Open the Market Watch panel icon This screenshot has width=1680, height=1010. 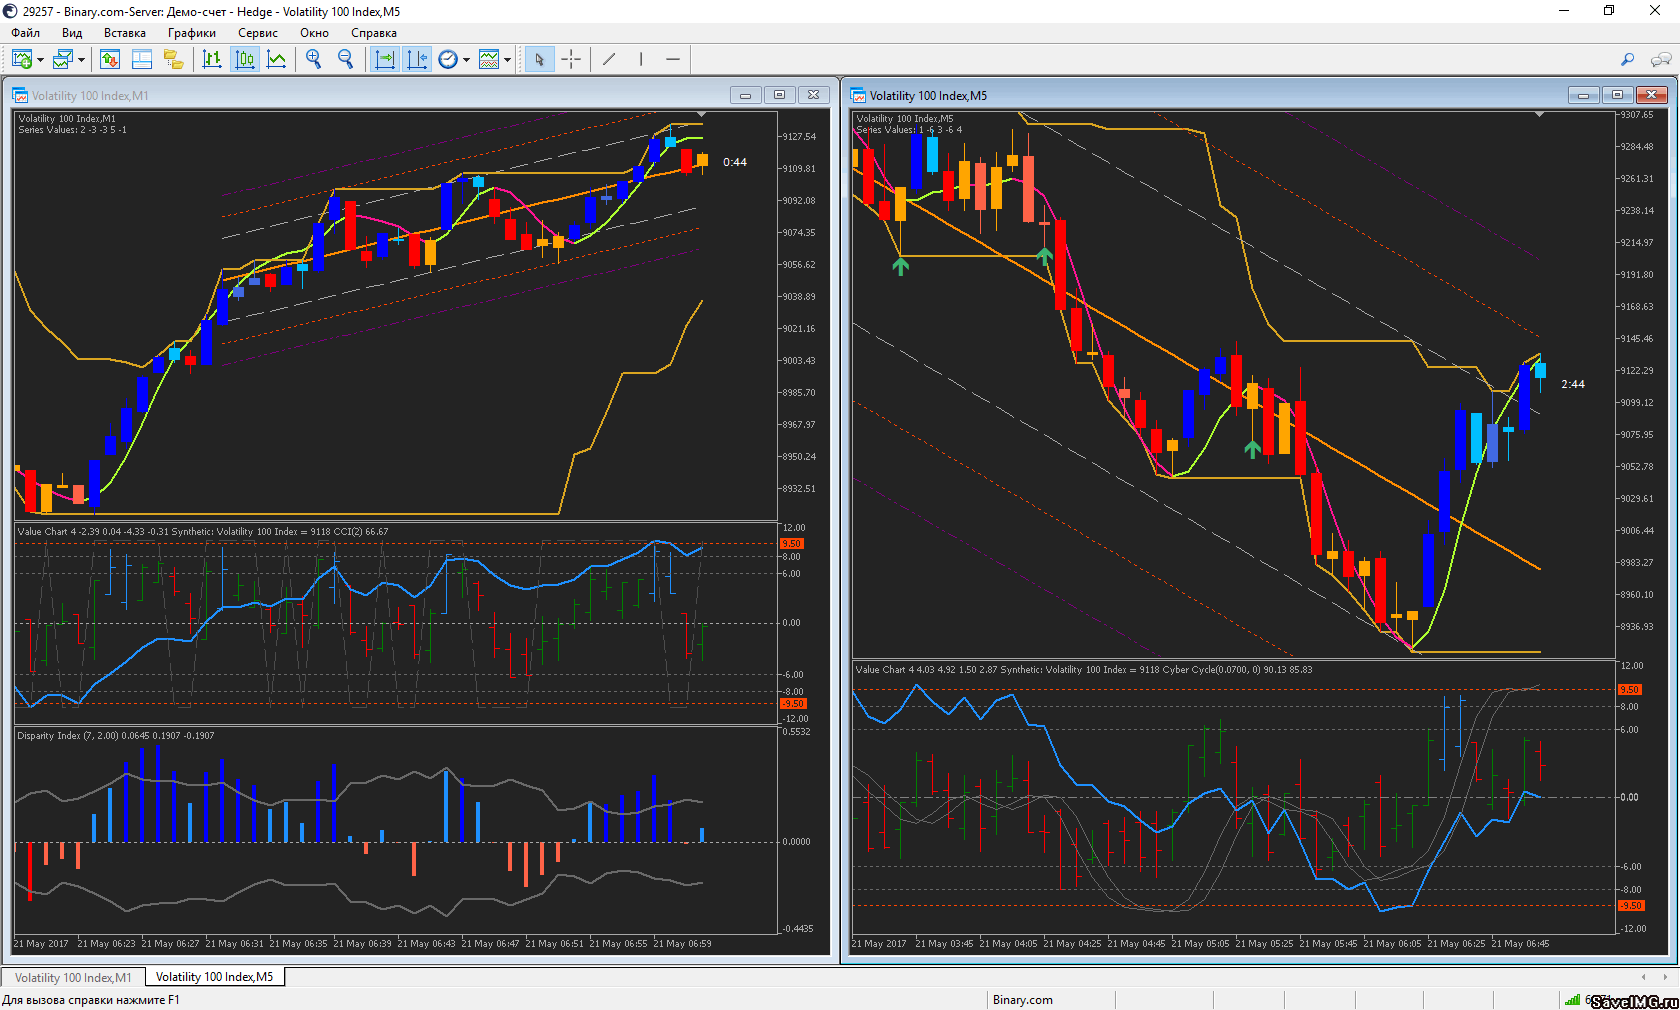point(110,60)
